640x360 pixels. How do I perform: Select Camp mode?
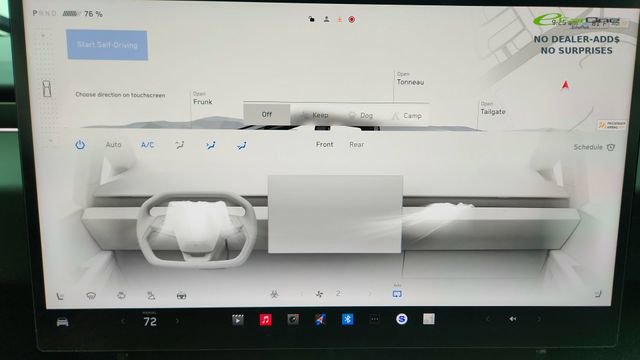coord(407,116)
